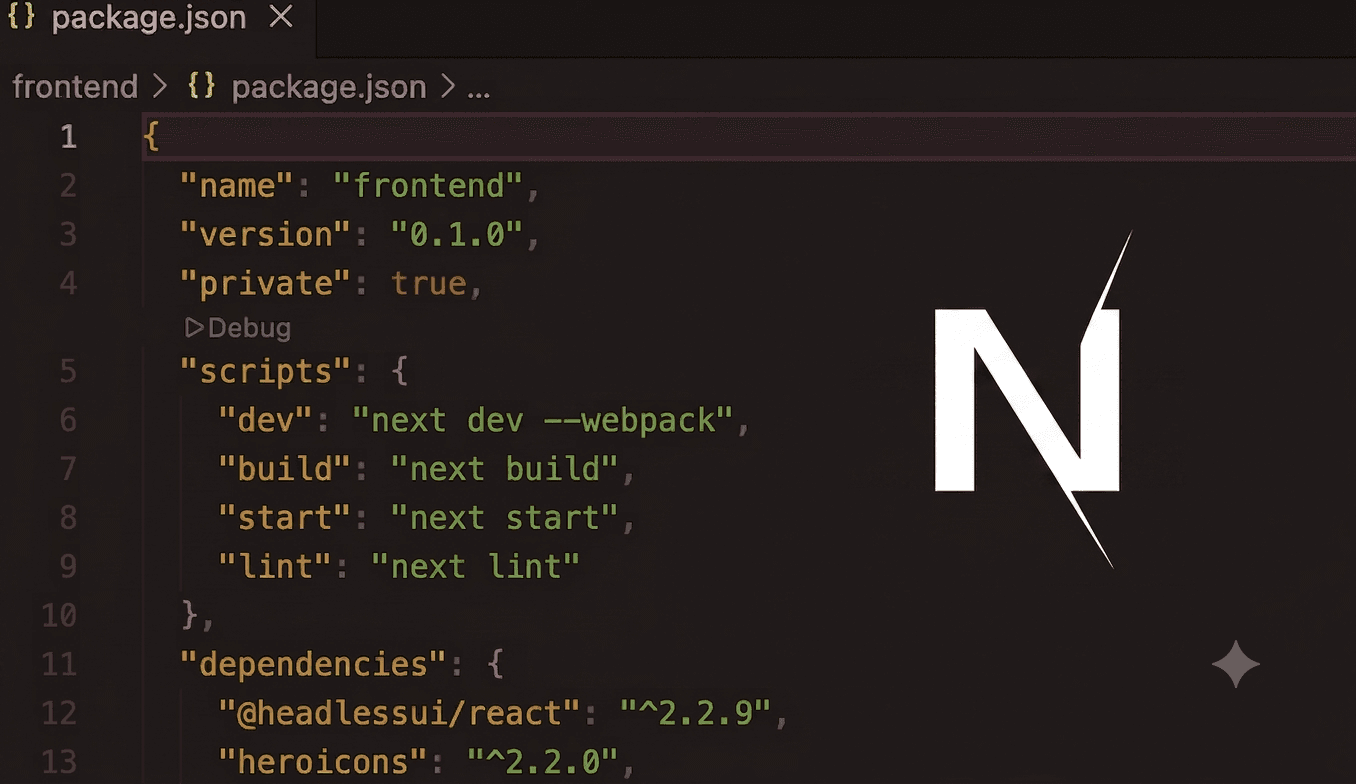1356x784 pixels.
Task: Click the "build" script key
Action: [286, 469]
